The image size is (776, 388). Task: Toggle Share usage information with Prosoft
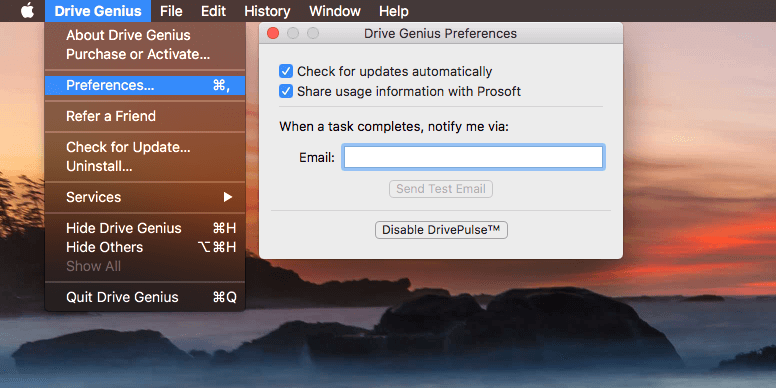point(286,92)
